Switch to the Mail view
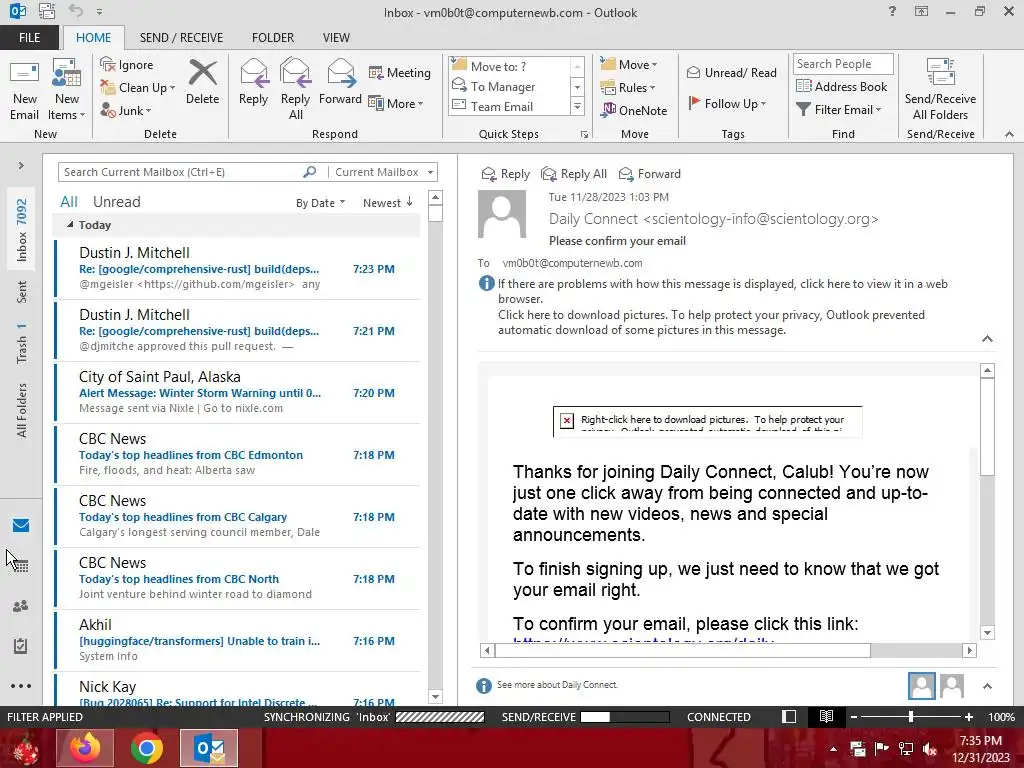This screenshot has width=1024, height=768. (x=21, y=525)
